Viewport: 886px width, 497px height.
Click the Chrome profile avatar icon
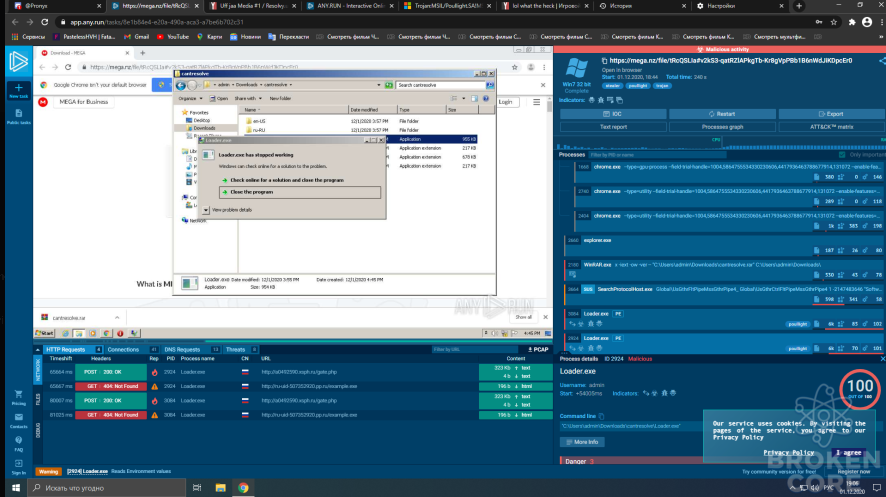point(867,22)
